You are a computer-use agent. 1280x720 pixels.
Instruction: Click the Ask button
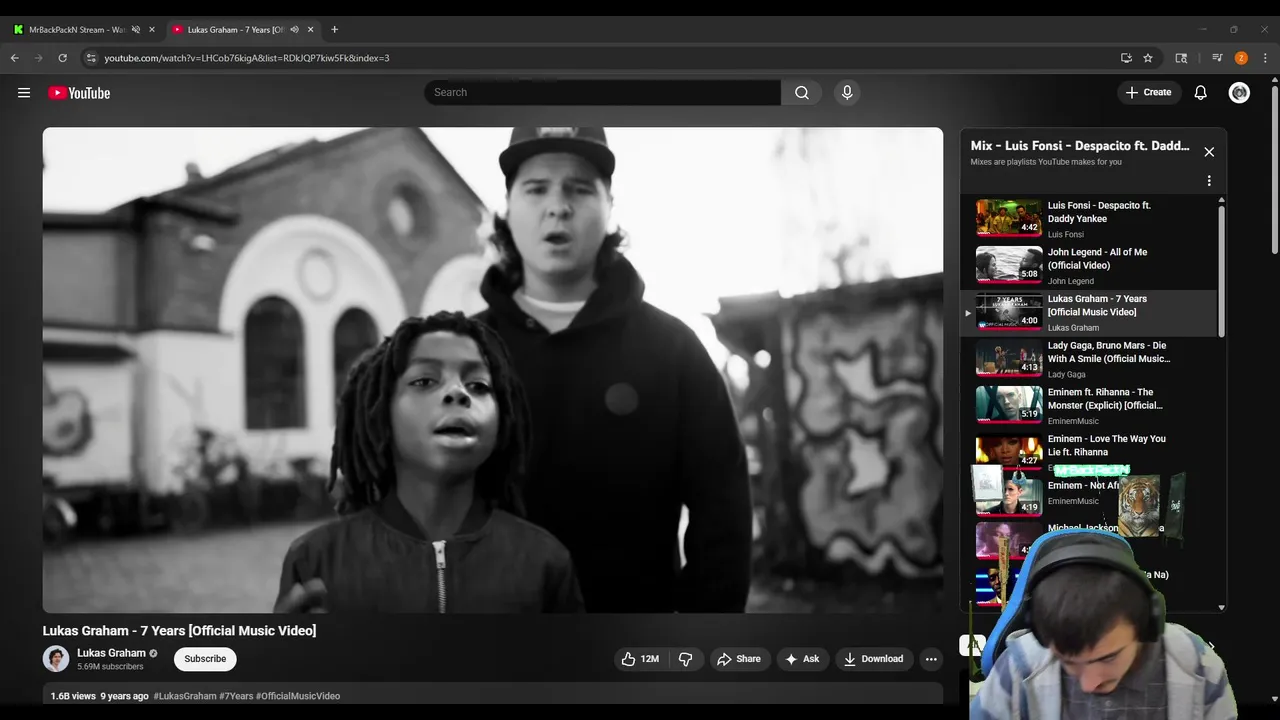pyautogui.click(x=803, y=659)
